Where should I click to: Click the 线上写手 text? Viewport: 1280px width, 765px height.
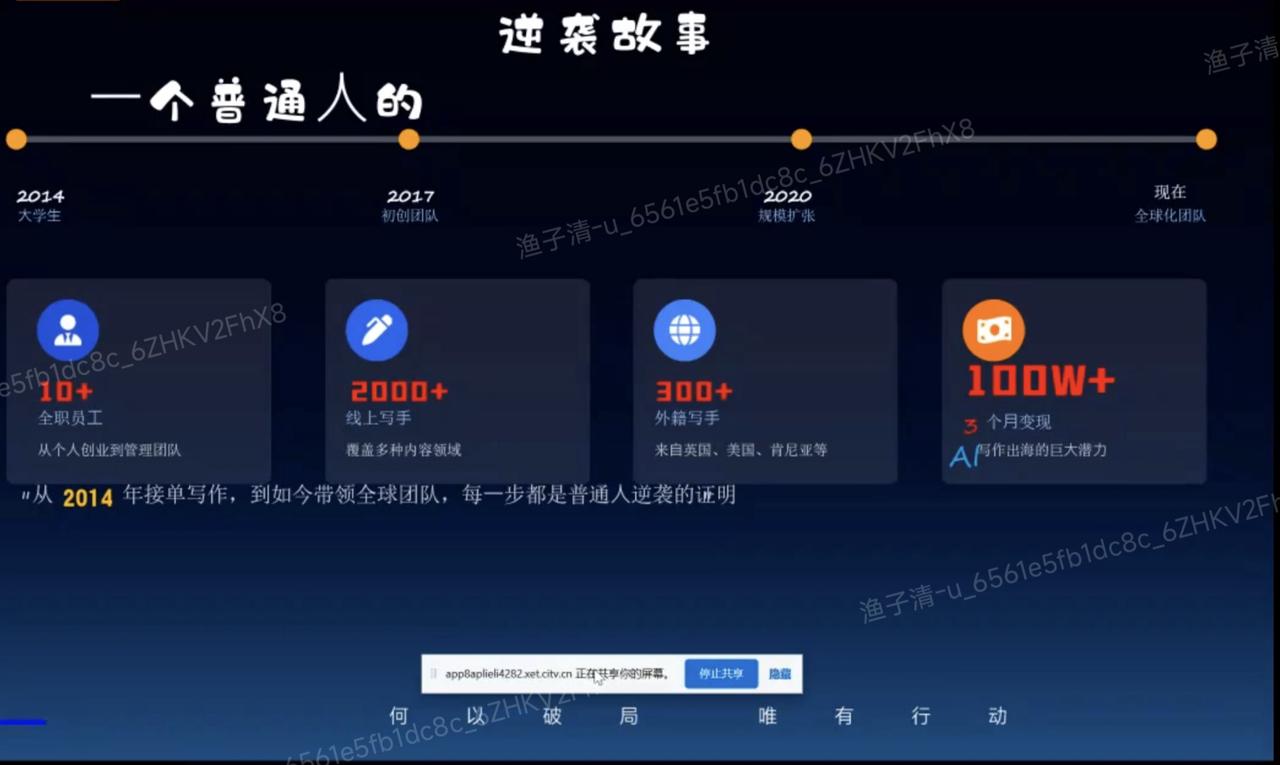point(379,418)
